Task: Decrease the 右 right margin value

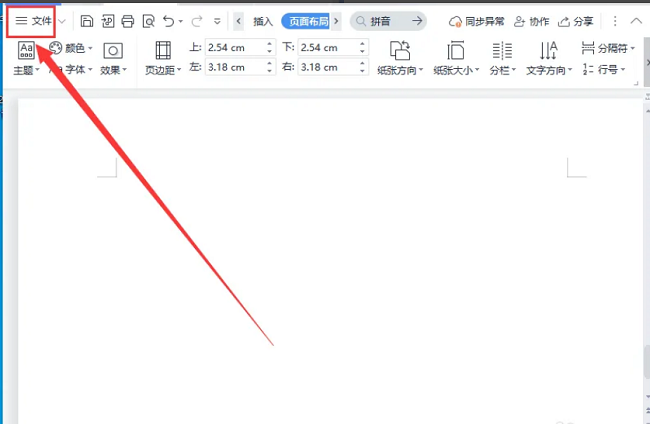Action: coord(363,71)
